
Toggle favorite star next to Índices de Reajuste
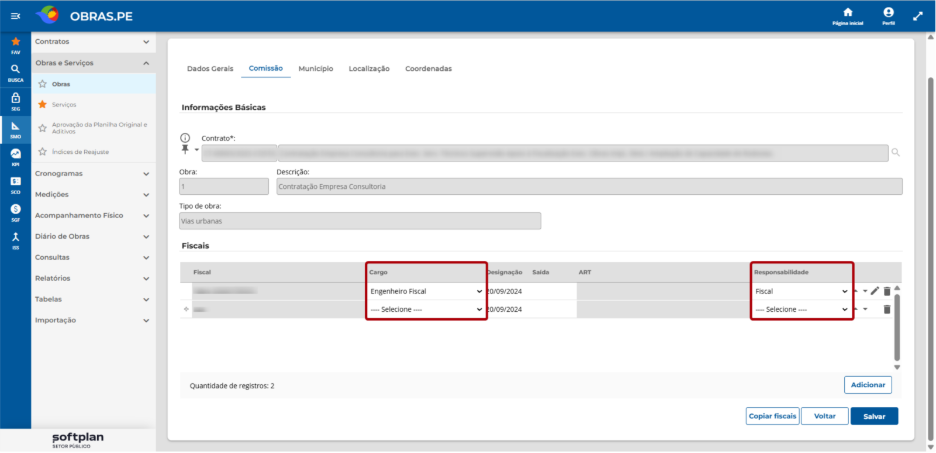coord(42,152)
